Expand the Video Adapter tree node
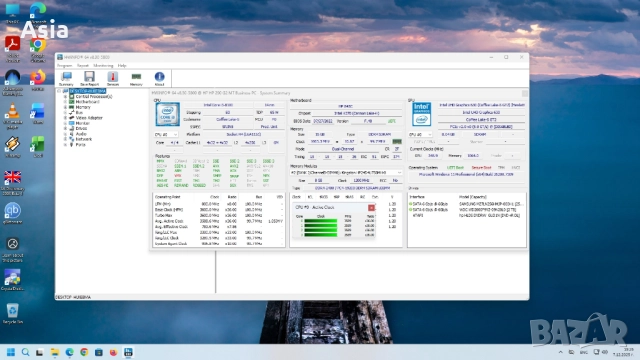This screenshot has width=640, height=360. tap(65, 118)
